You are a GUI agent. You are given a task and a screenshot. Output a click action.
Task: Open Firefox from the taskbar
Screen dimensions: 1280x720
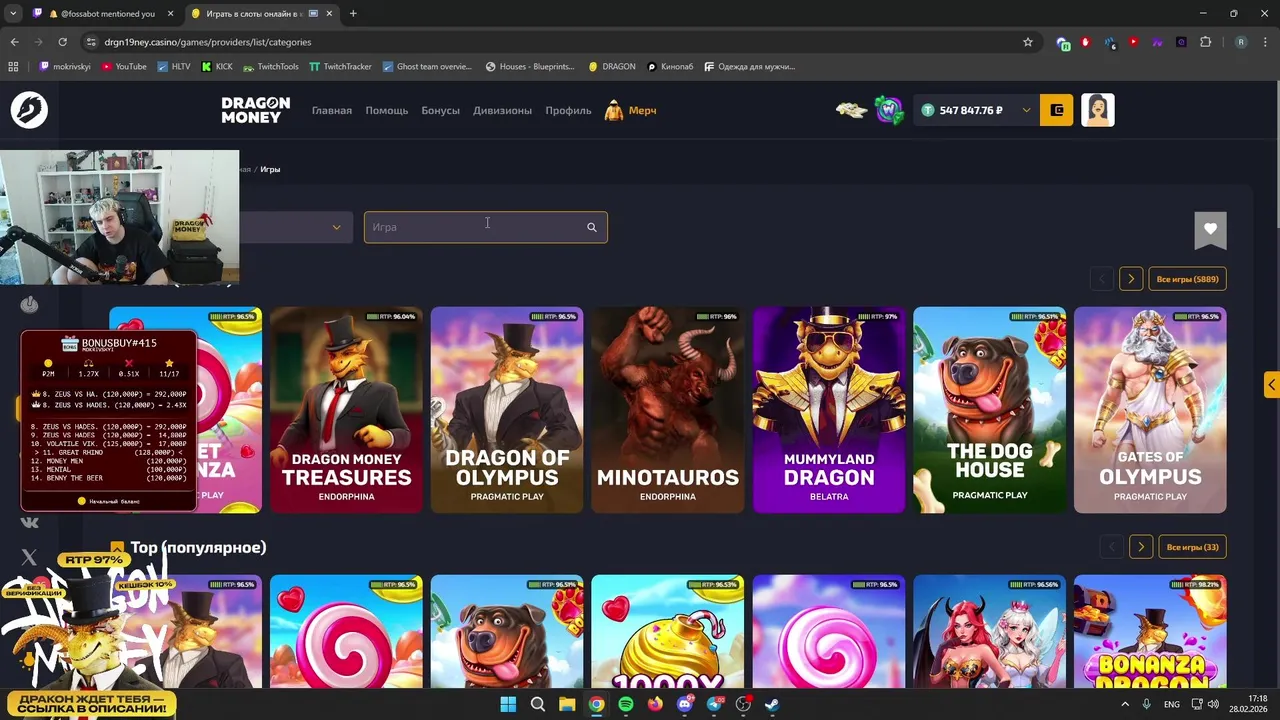point(655,704)
